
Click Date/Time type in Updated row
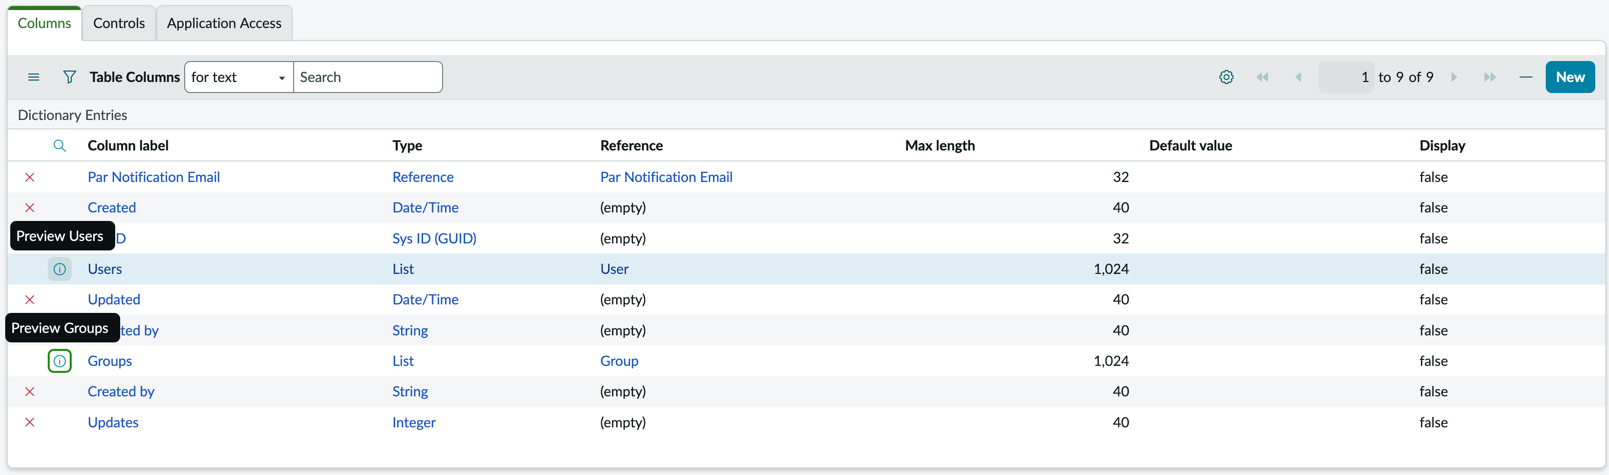pos(425,300)
